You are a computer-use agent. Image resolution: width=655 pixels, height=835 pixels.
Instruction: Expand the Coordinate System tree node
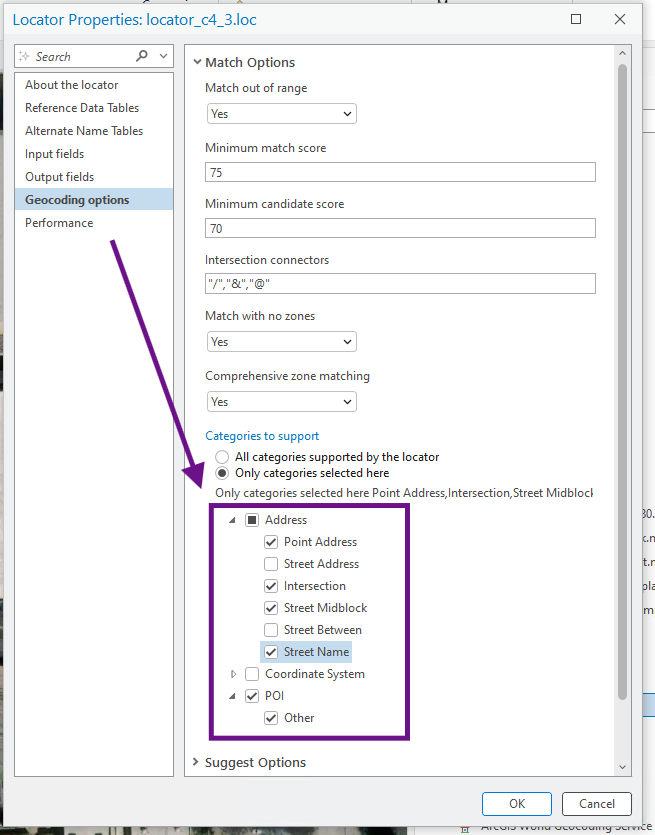tap(234, 674)
